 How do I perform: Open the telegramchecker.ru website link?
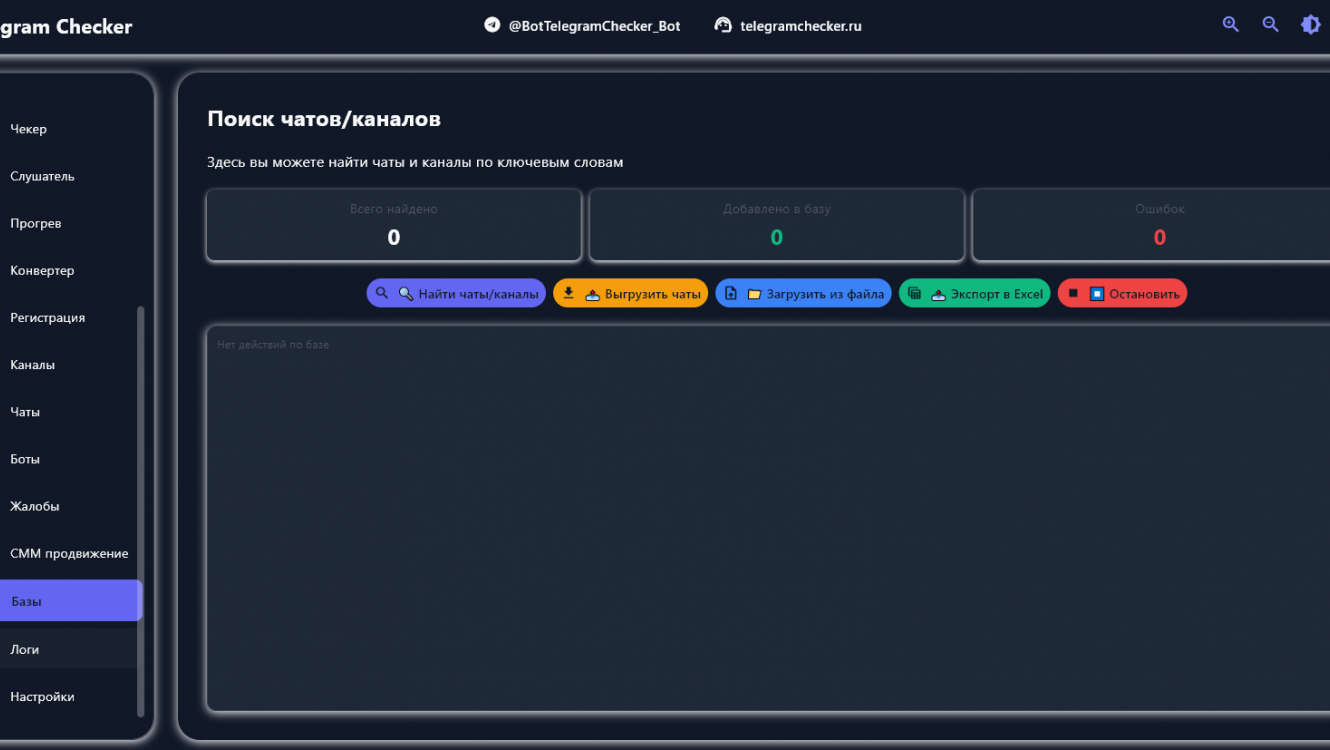800,26
